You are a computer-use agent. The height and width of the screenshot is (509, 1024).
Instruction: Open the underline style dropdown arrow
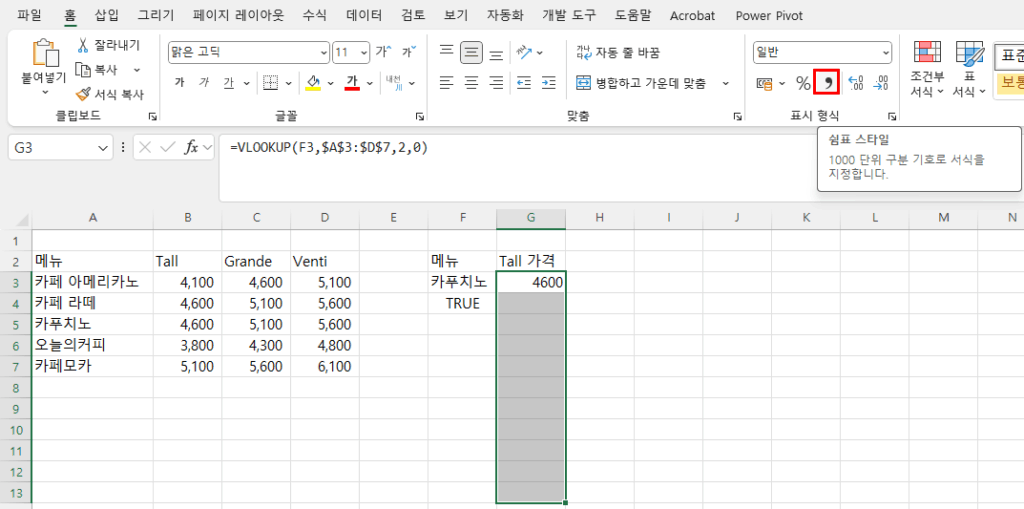(246, 83)
